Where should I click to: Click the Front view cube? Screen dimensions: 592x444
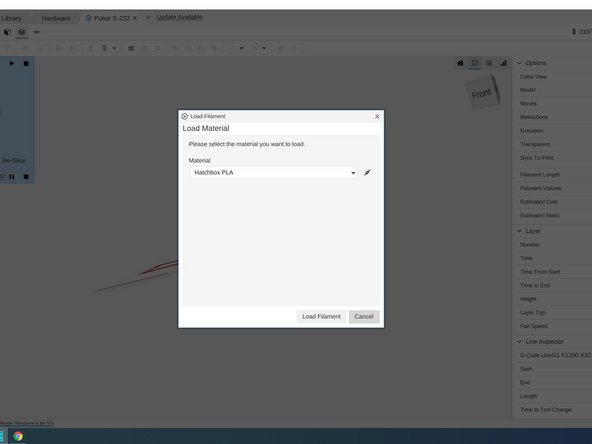pos(483,92)
